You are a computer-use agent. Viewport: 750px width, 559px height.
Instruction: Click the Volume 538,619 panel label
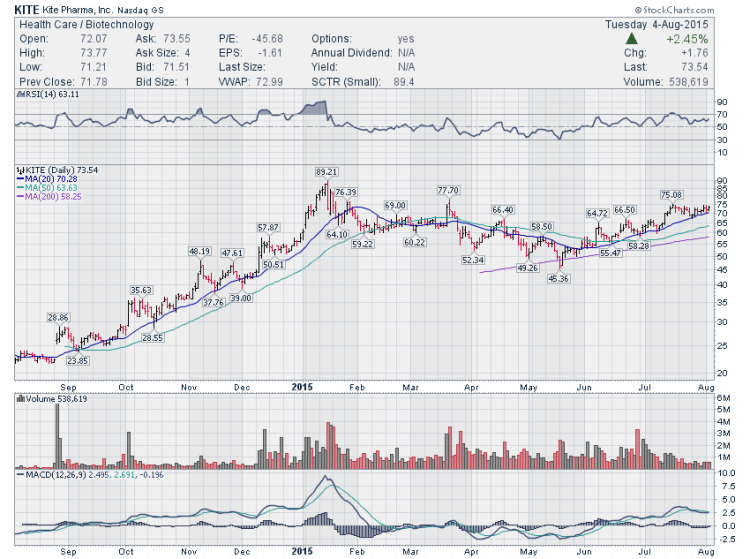[x=52, y=399]
